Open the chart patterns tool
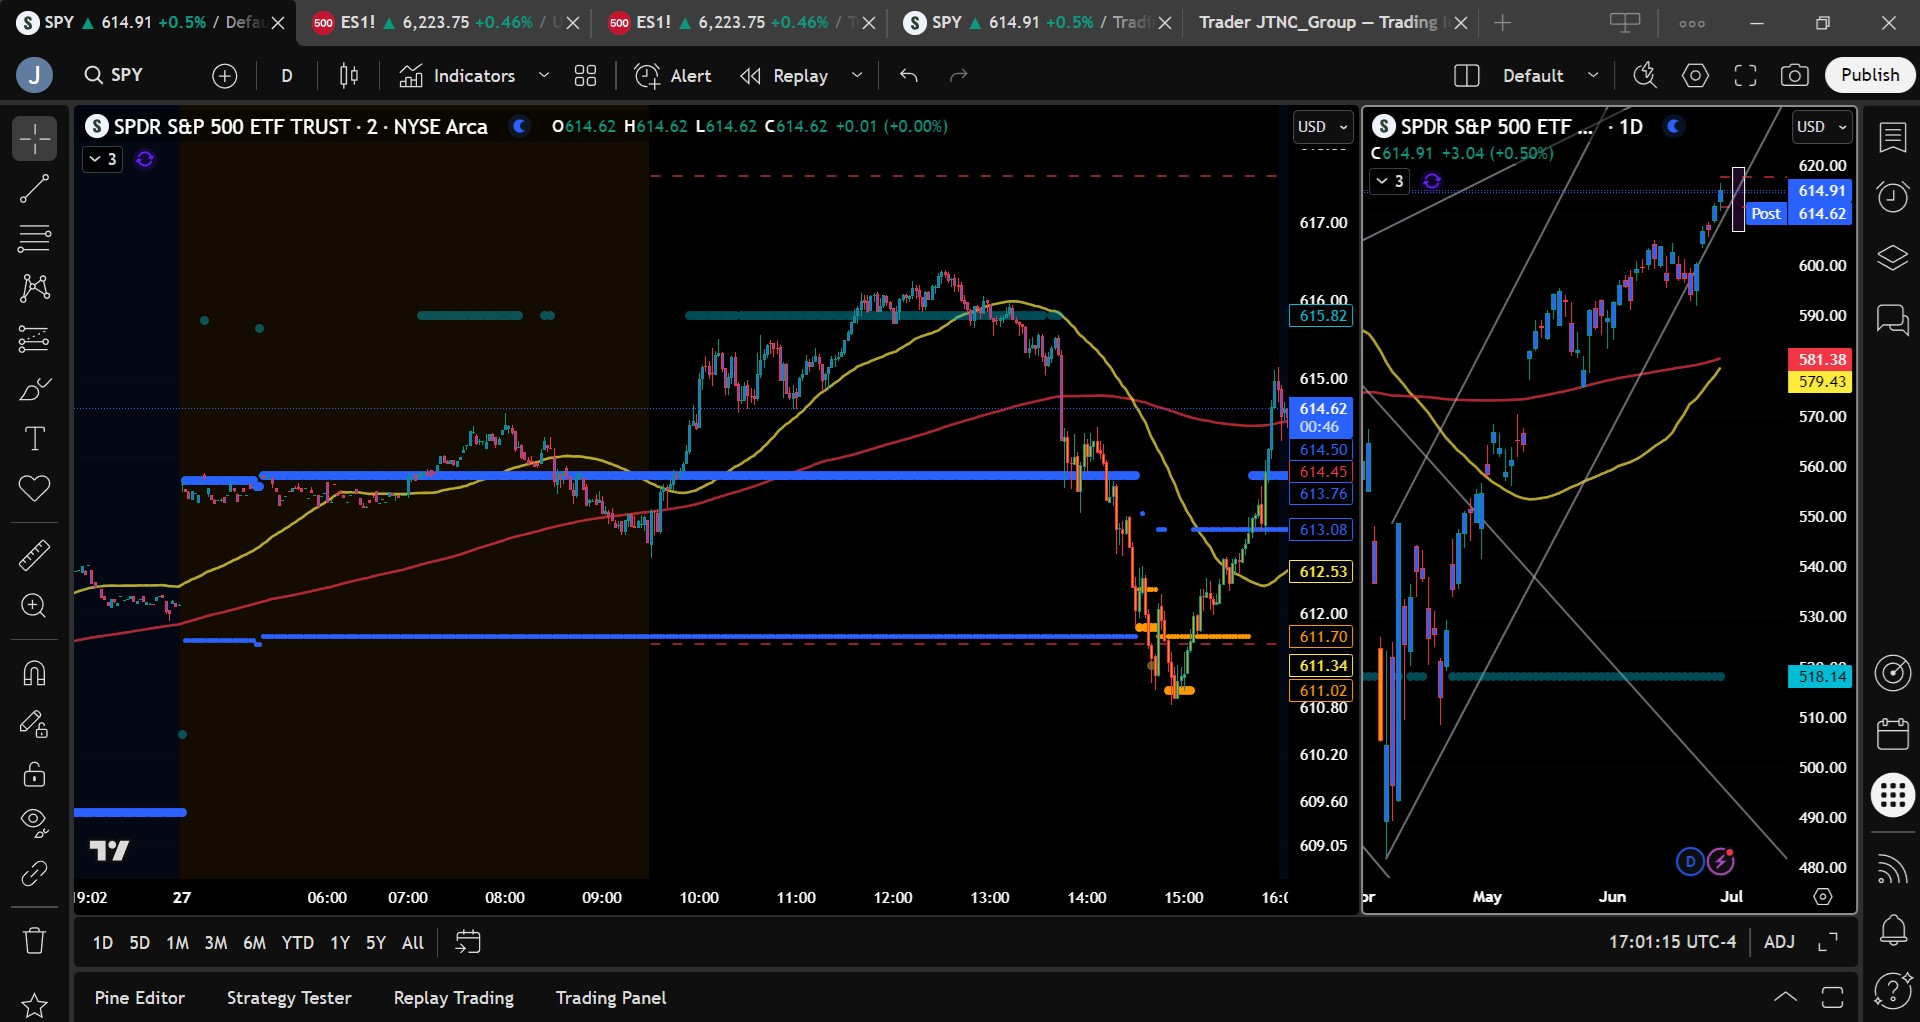The image size is (1920, 1022). pos(34,289)
